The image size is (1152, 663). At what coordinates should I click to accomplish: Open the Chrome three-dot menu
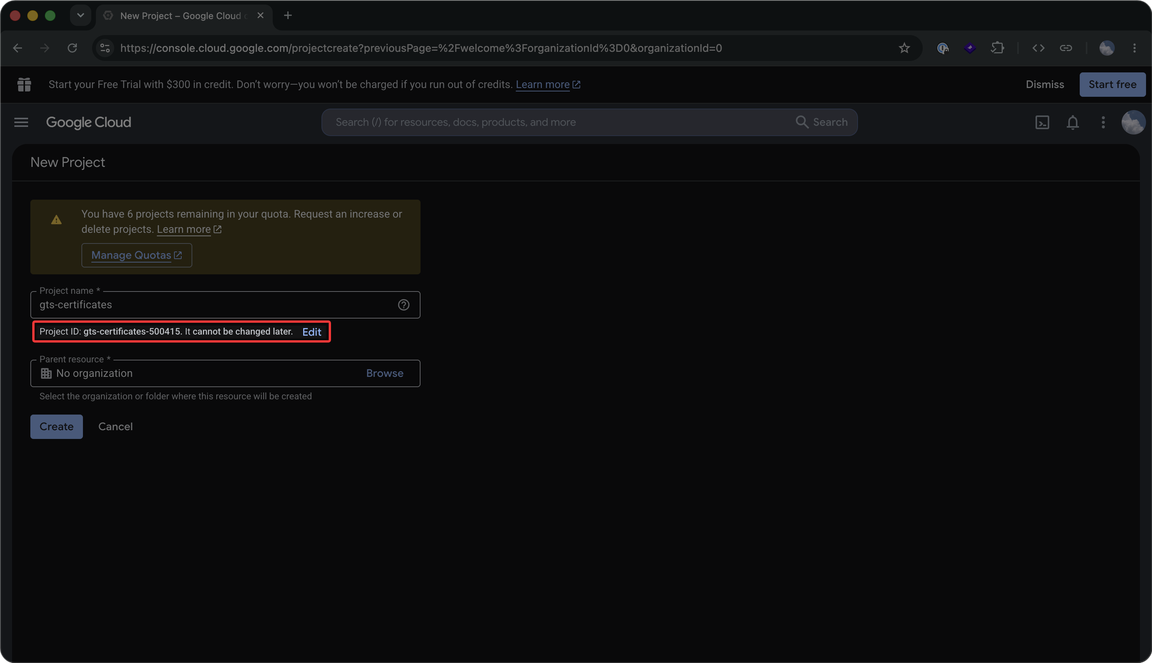pyautogui.click(x=1134, y=48)
